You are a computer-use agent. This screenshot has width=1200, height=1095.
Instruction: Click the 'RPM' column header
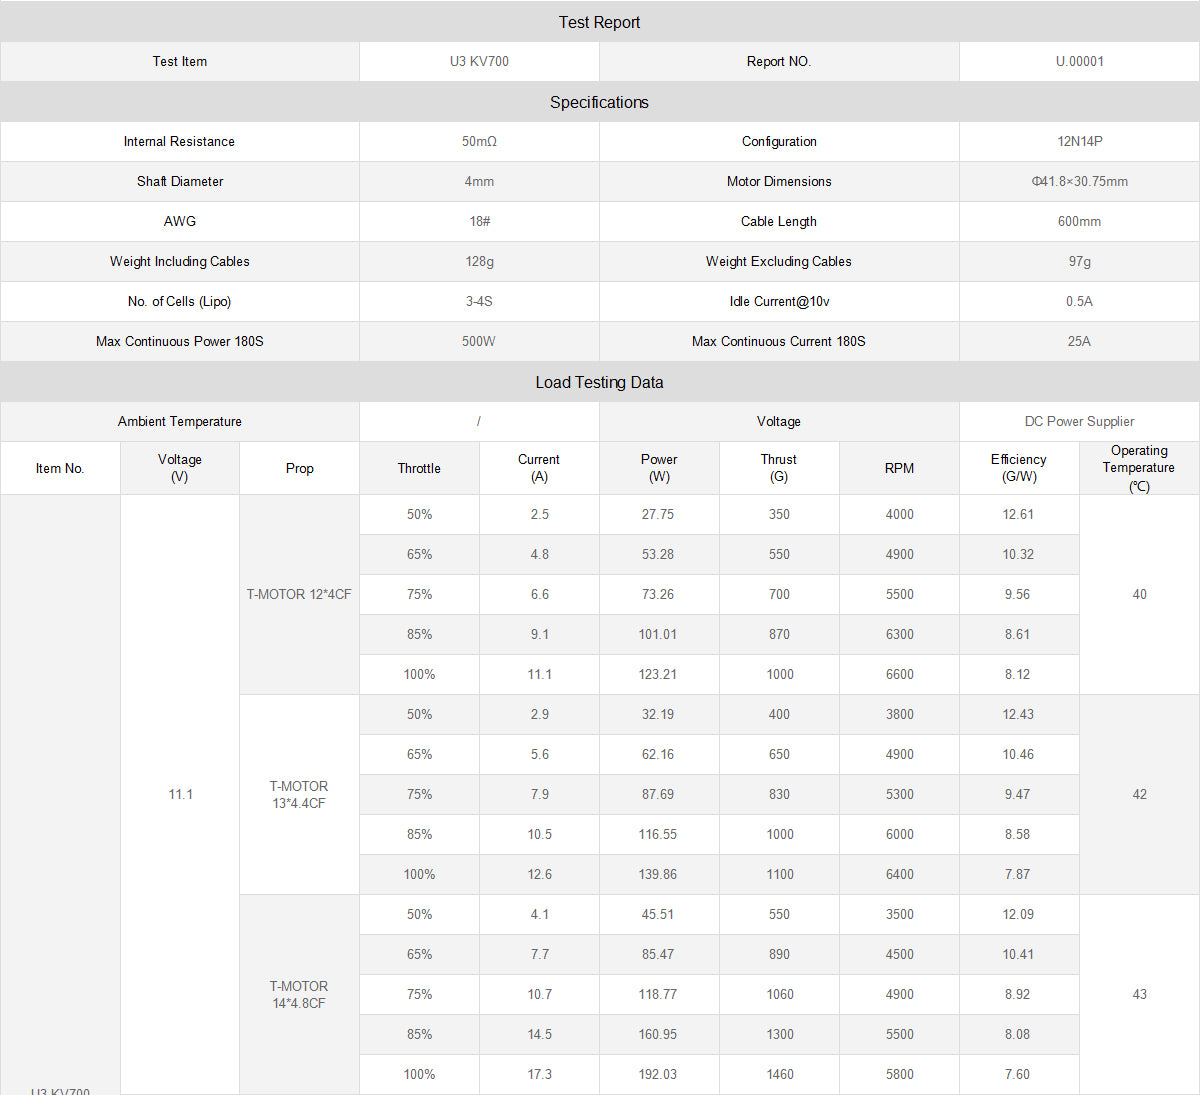(899, 468)
